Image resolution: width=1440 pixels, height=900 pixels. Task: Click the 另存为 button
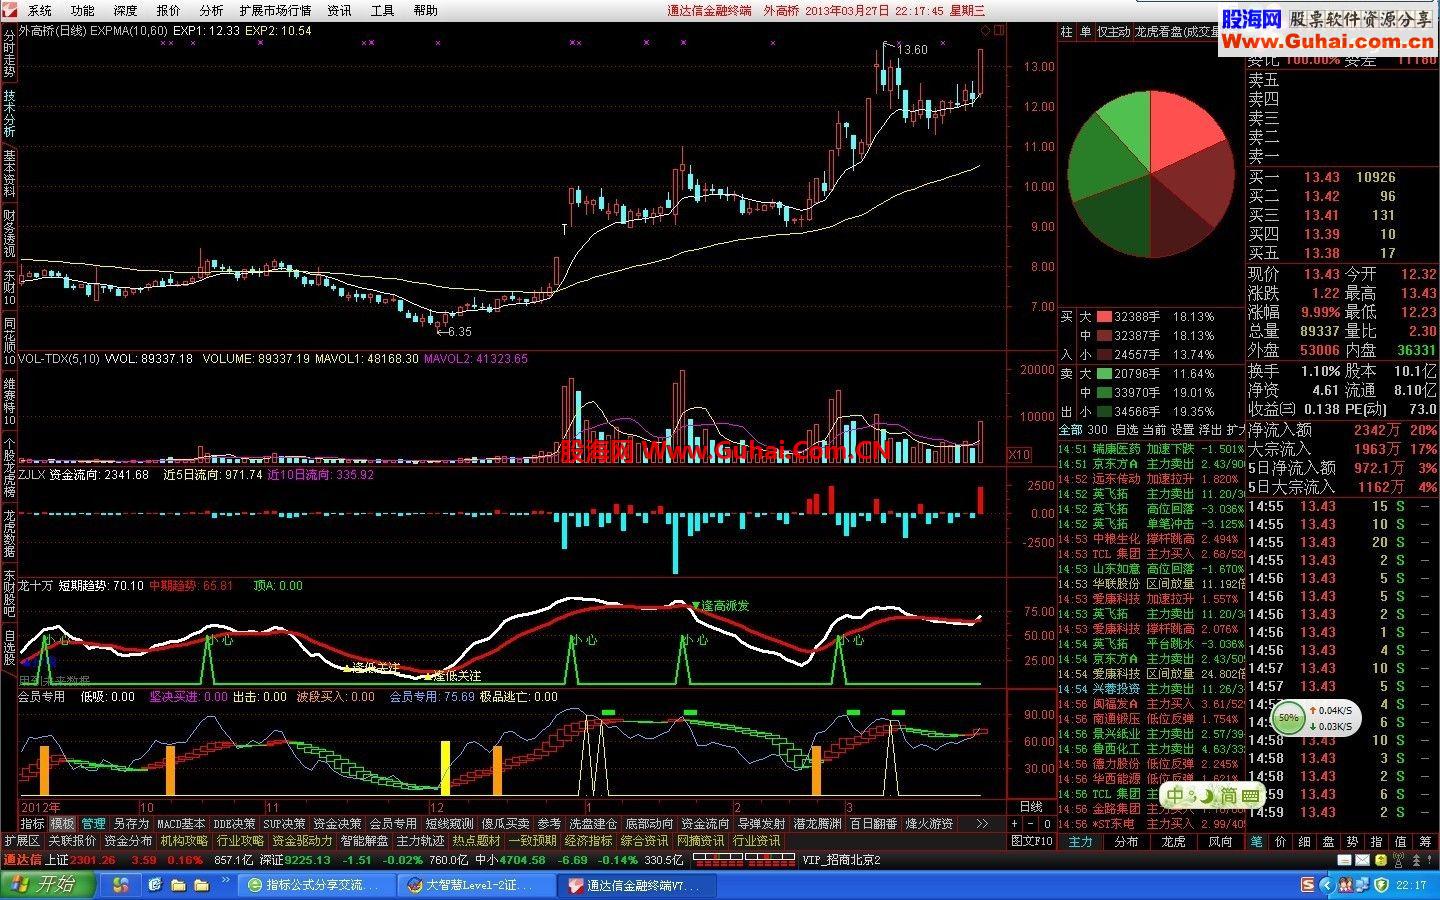point(131,824)
